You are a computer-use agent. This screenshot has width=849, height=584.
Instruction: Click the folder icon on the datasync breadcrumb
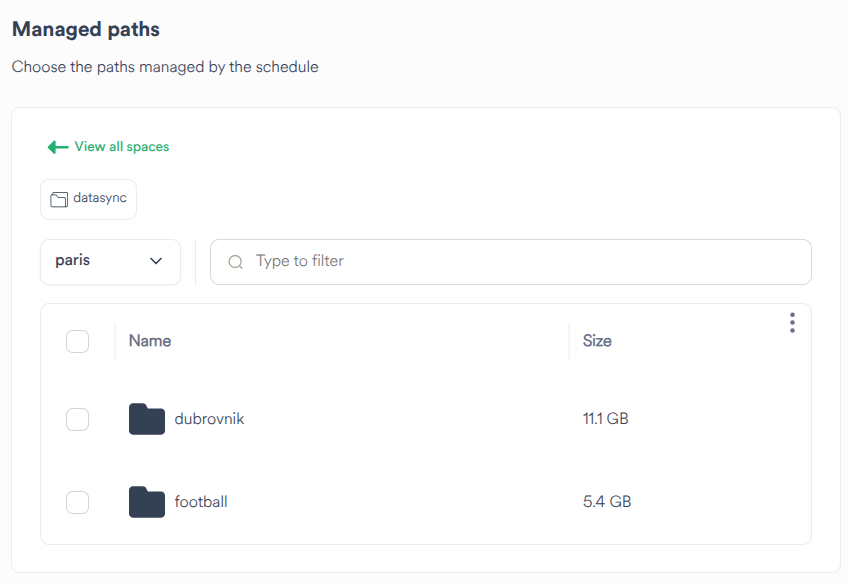click(x=59, y=198)
